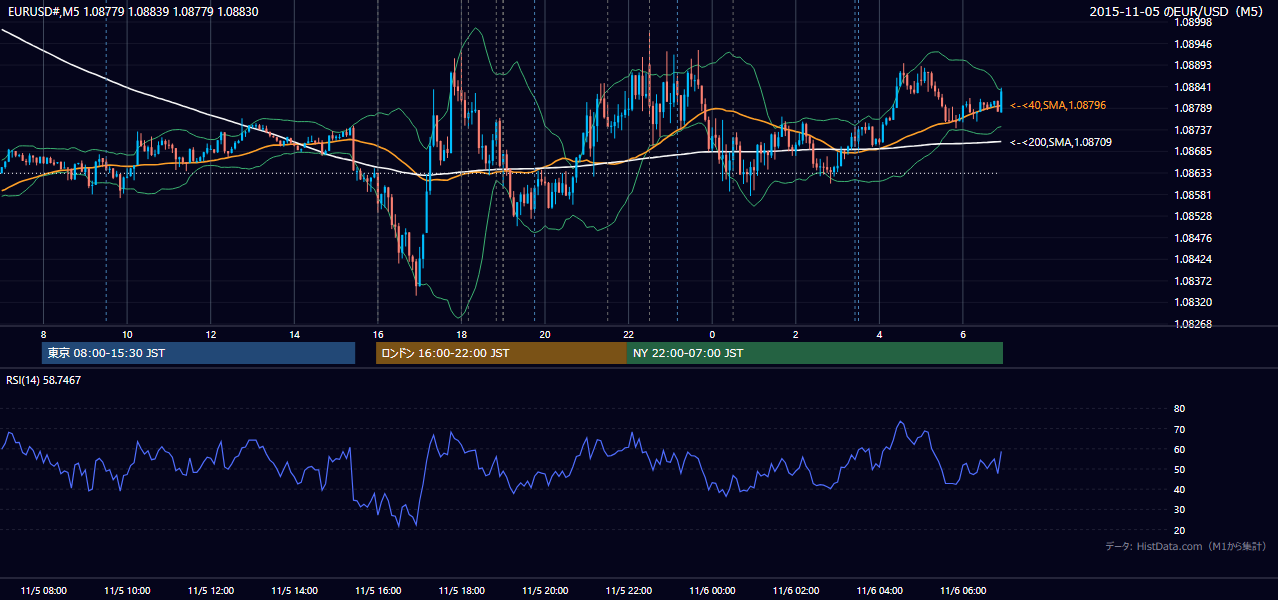Click RSI scale level 70
The width and height of the screenshot is (1278, 600).
tap(1179, 429)
